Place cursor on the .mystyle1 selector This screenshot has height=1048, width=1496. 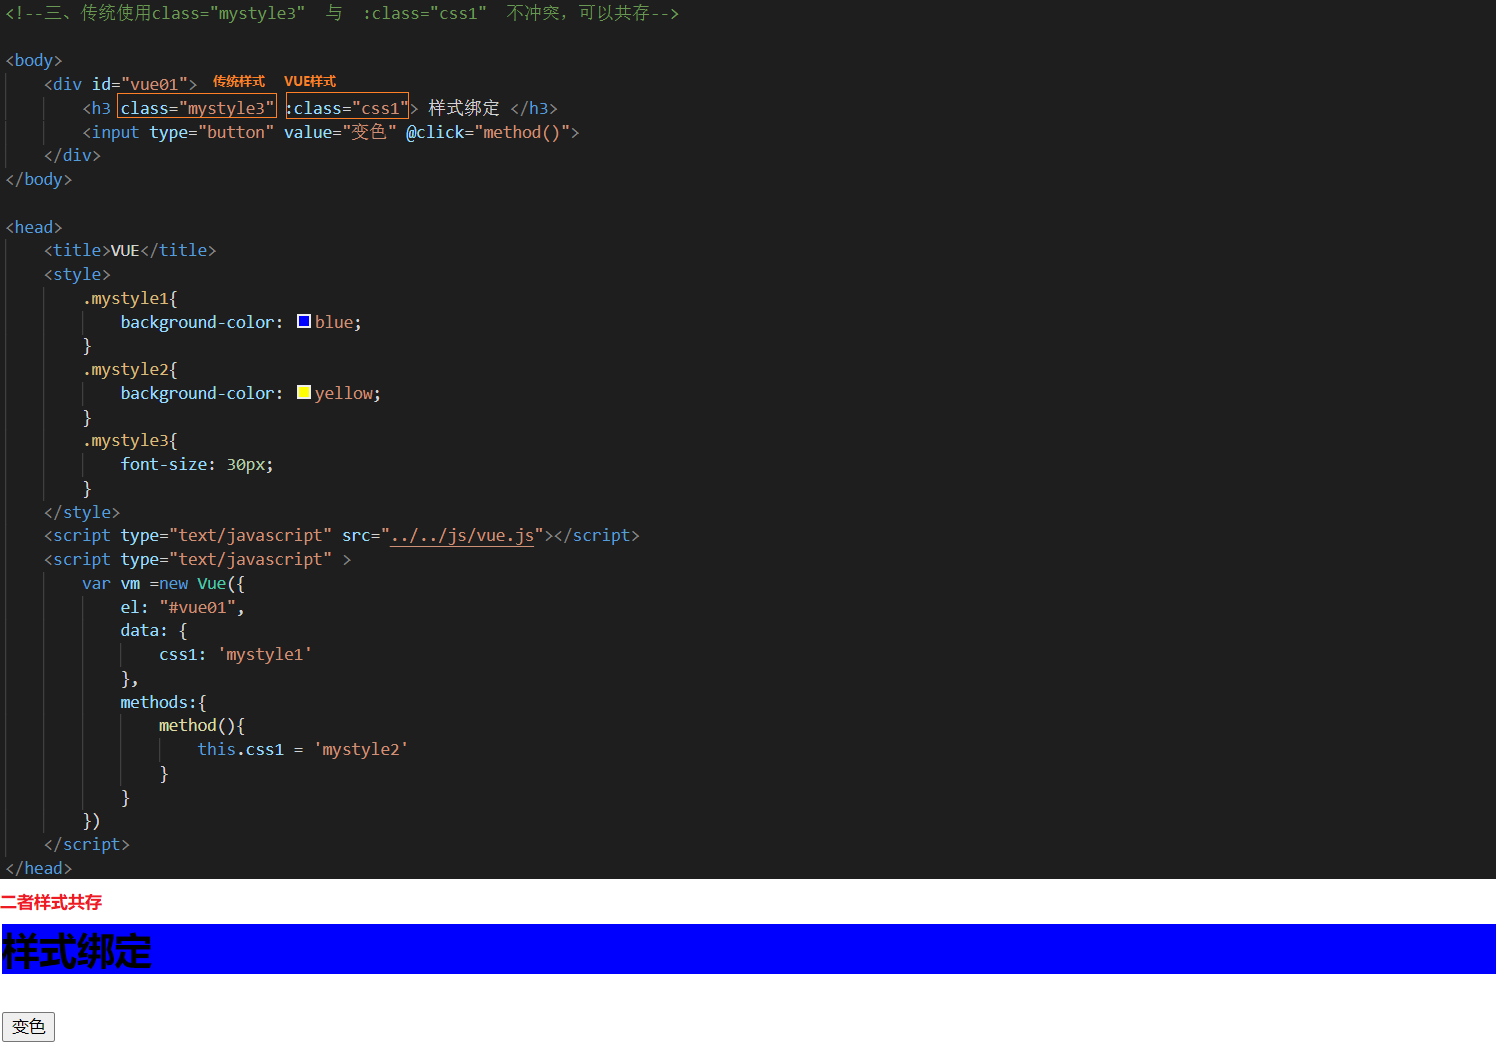[130, 299]
